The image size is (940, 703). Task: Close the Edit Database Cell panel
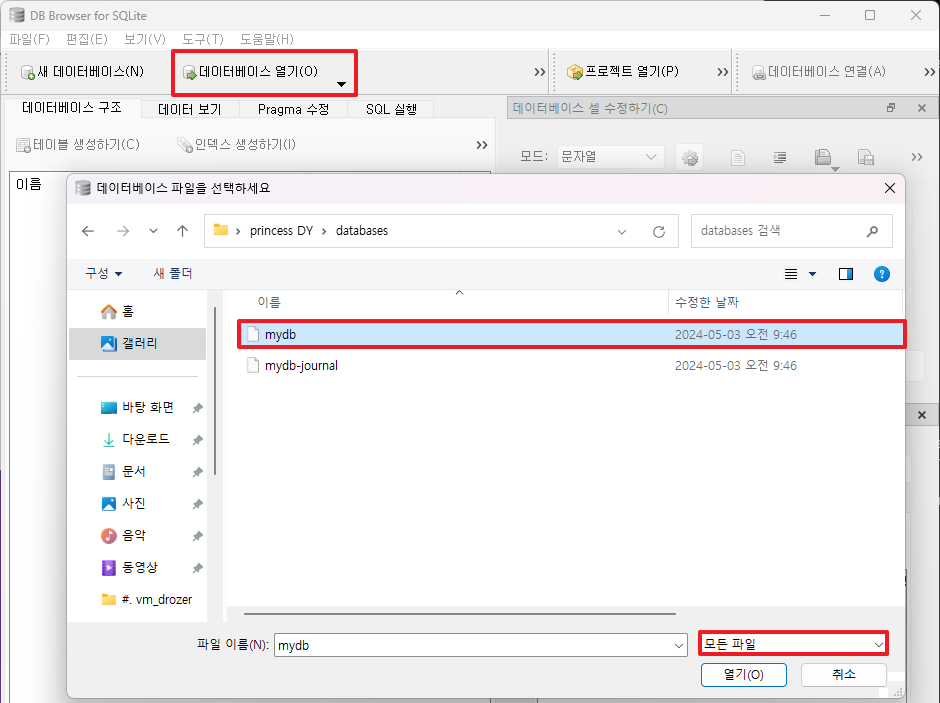point(922,108)
